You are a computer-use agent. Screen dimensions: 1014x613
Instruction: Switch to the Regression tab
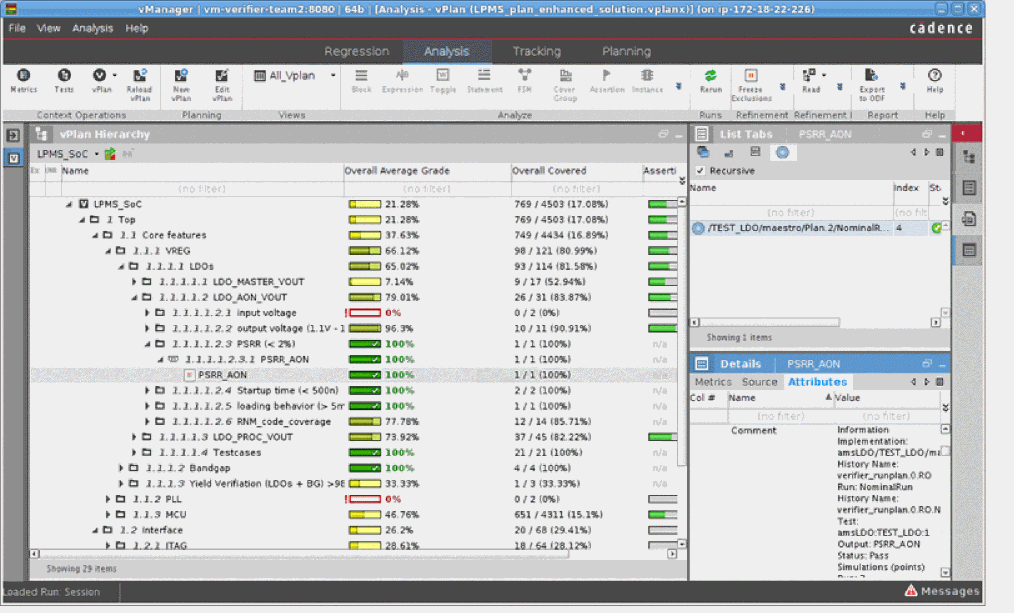[x=356, y=51]
